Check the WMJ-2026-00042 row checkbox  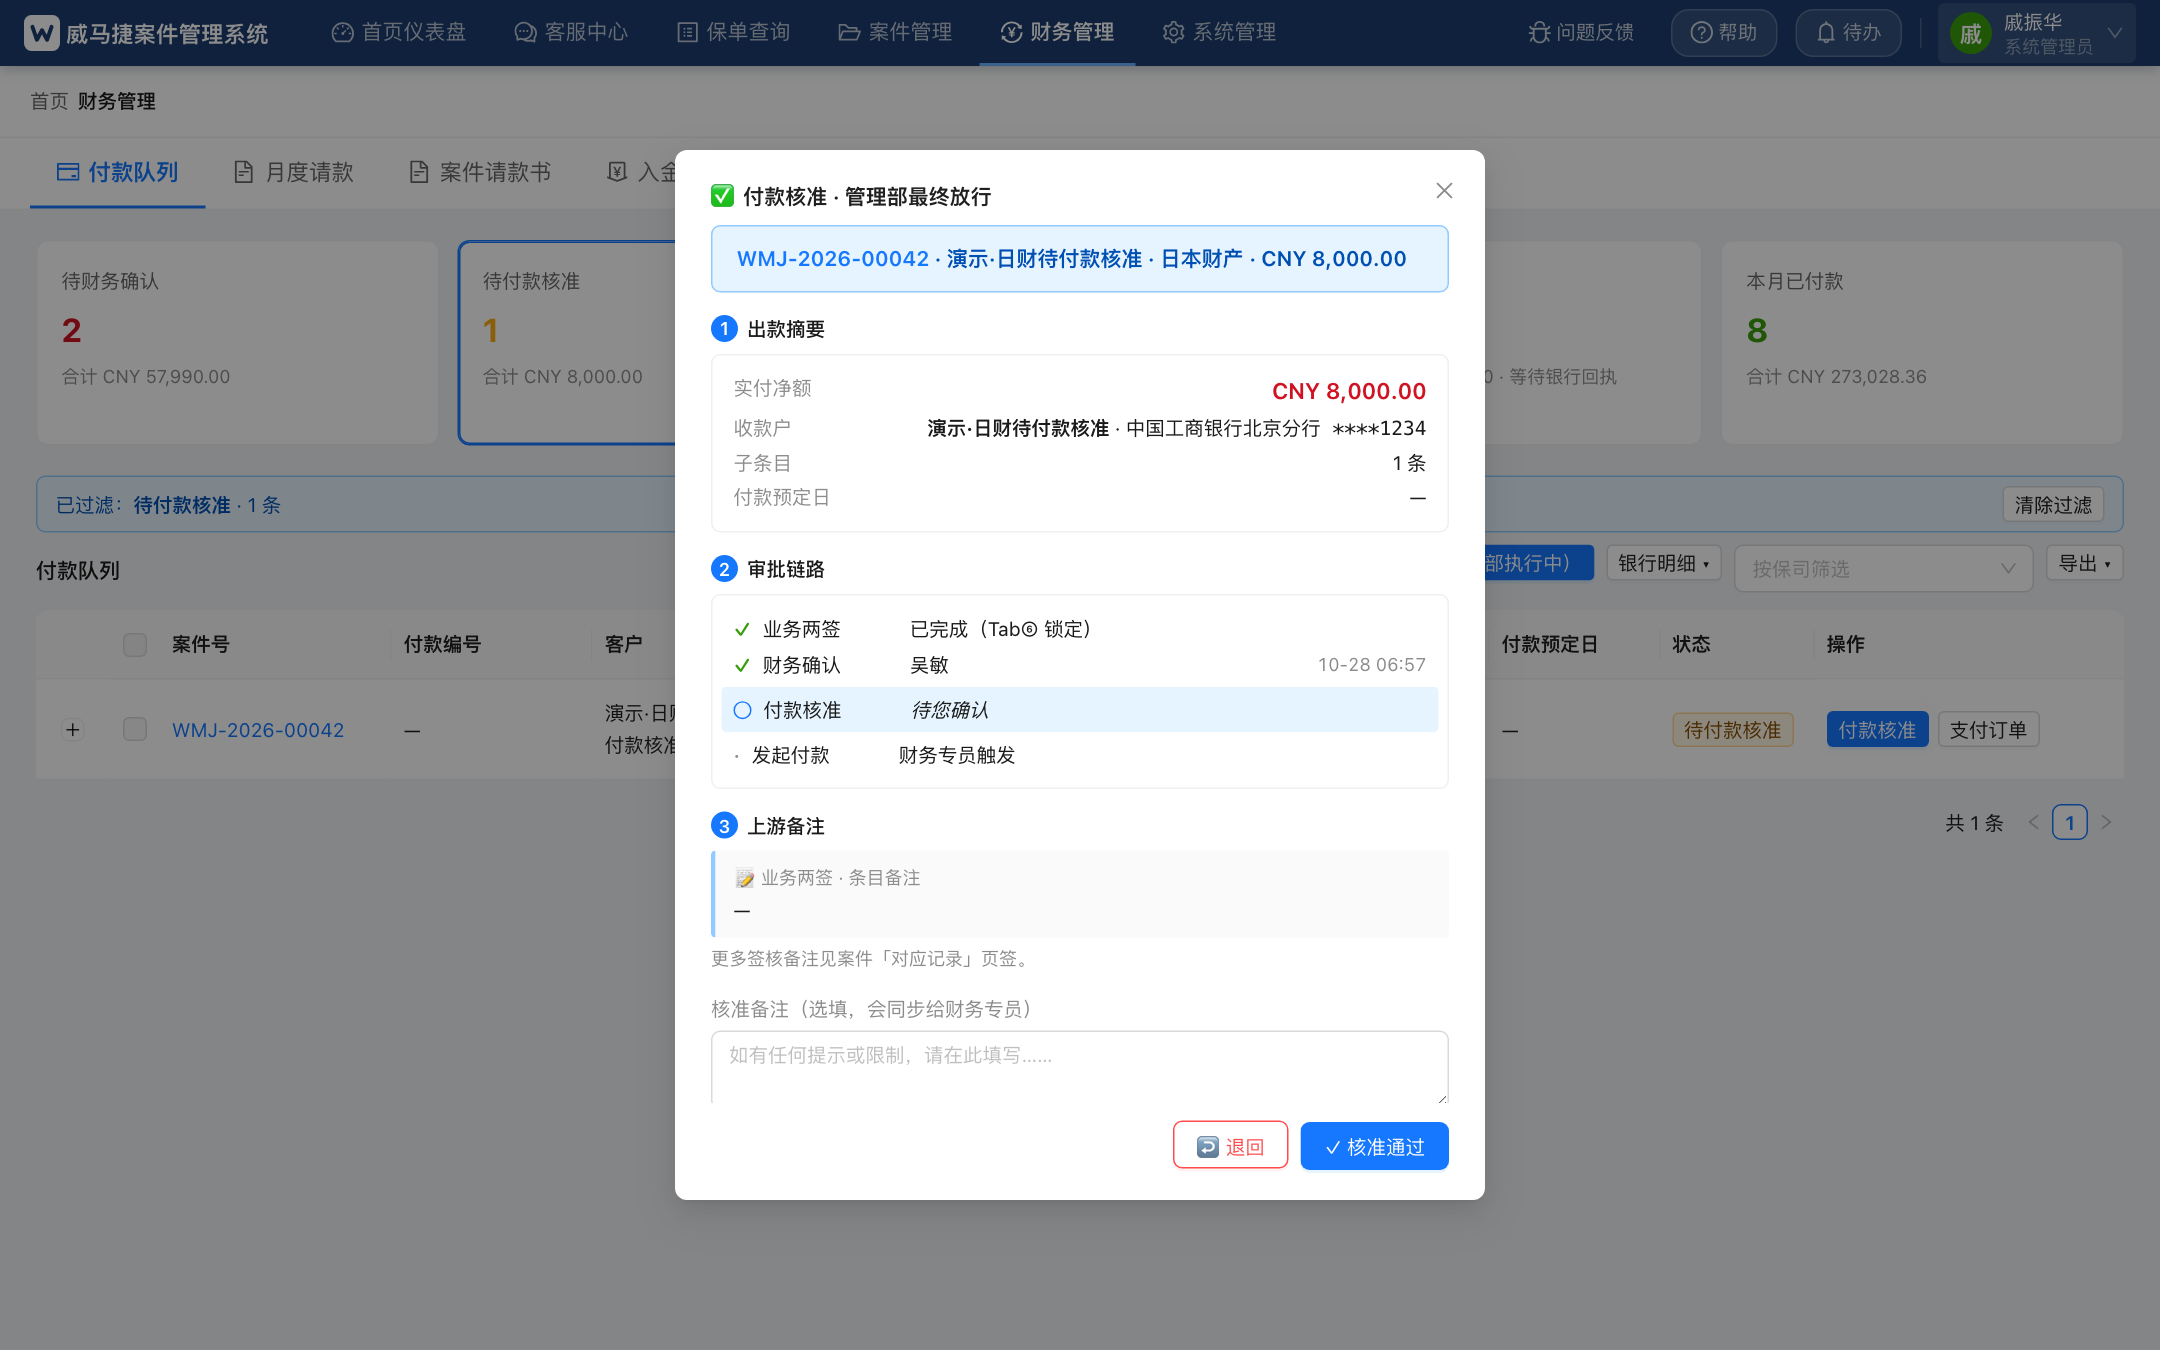click(x=135, y=729)
